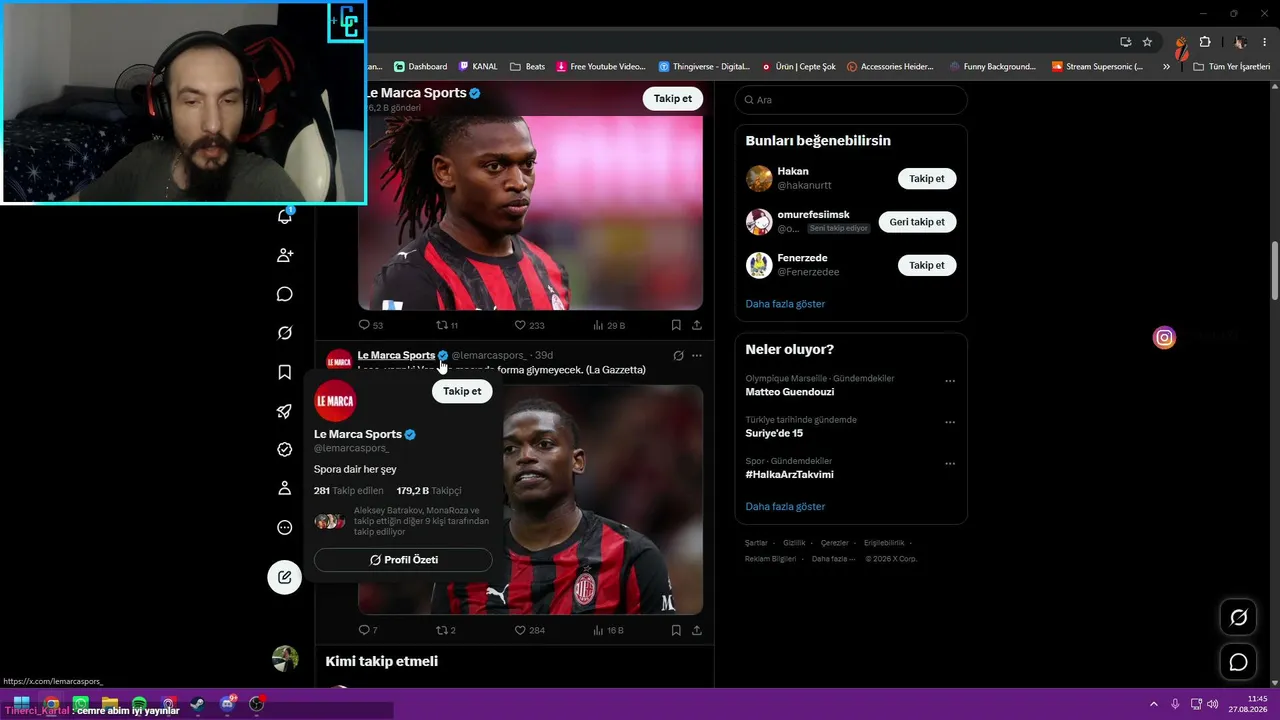Open Tüm Yer İşaretleri bookmarks folder

point(1231,67)
